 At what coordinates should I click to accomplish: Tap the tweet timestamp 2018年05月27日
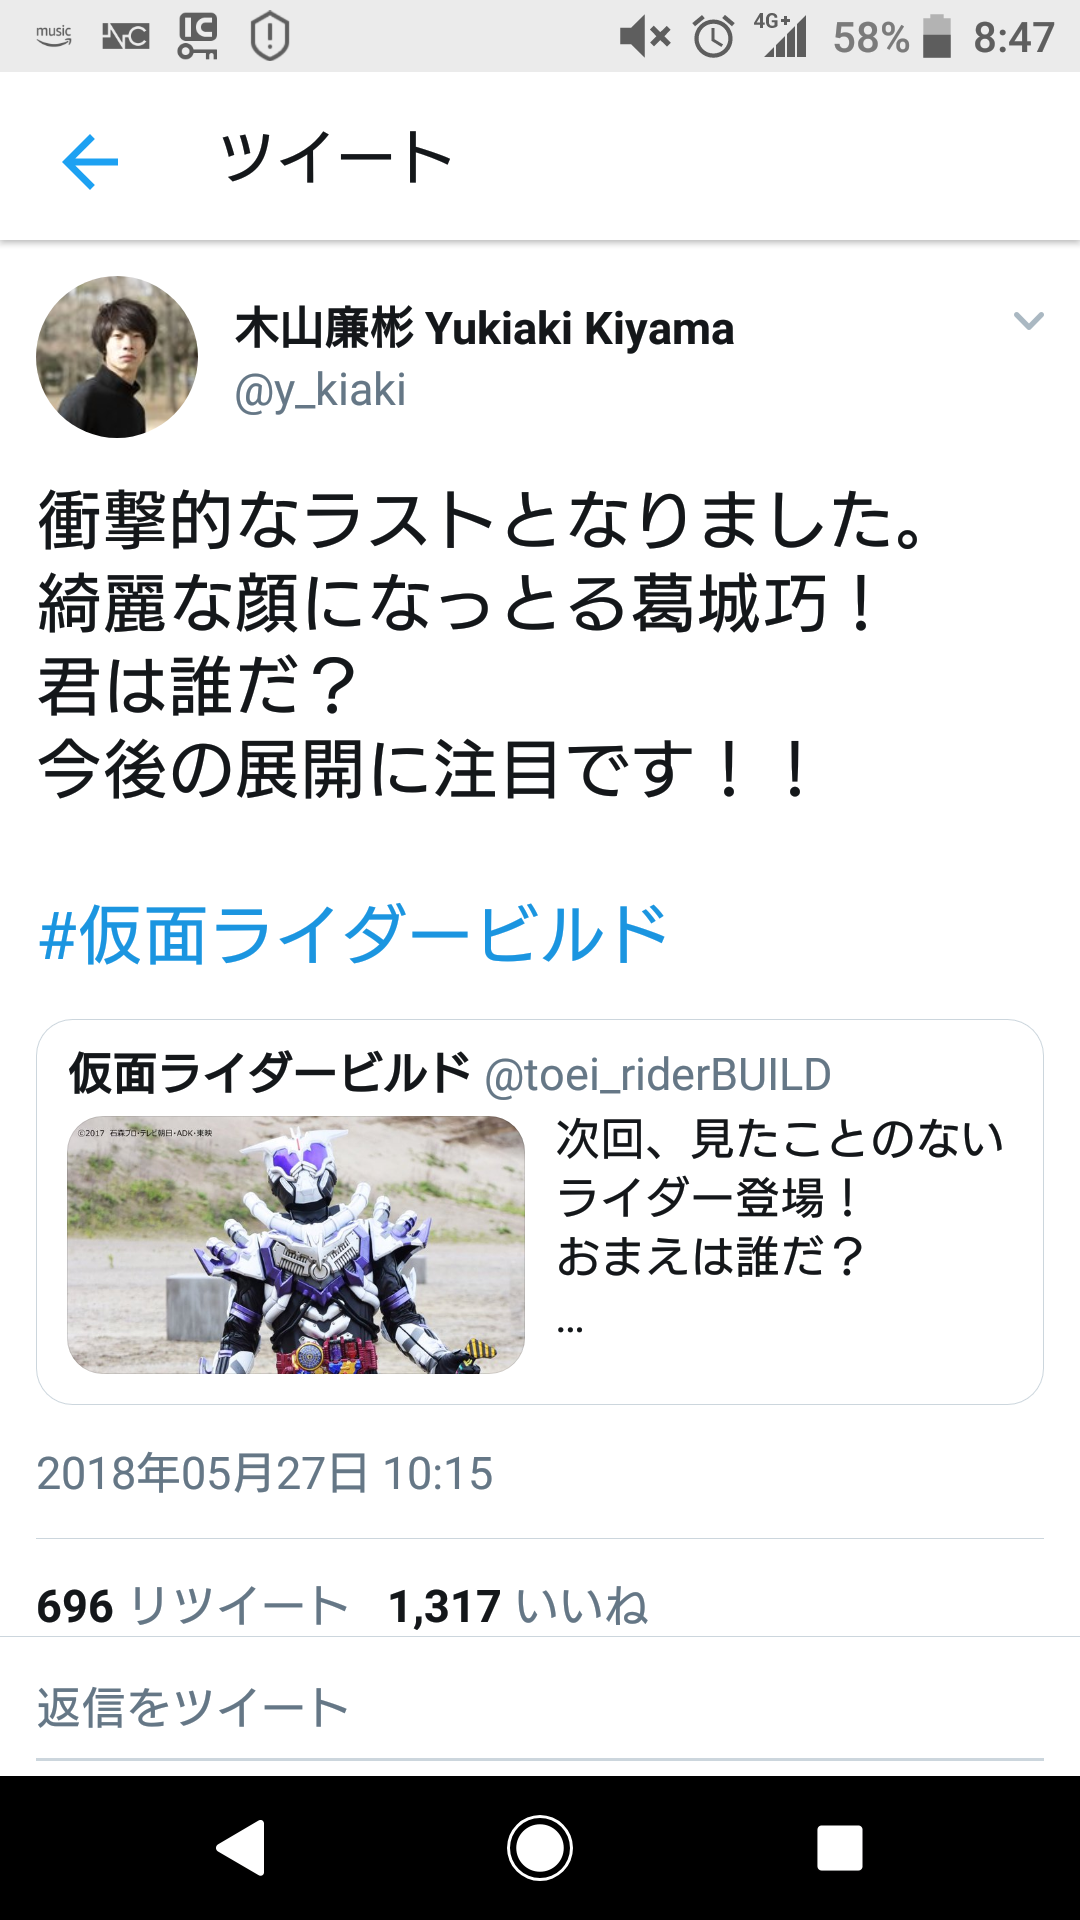265,1473
